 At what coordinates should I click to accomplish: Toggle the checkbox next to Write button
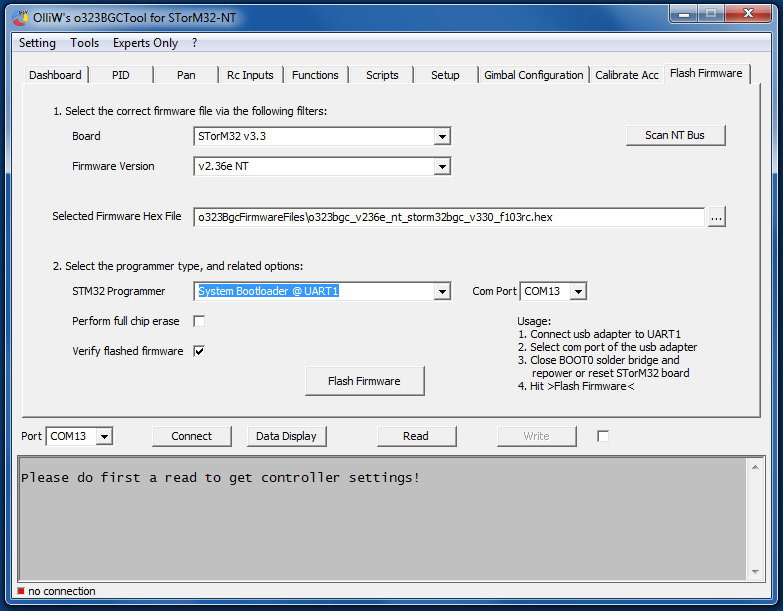coord(603,436)
